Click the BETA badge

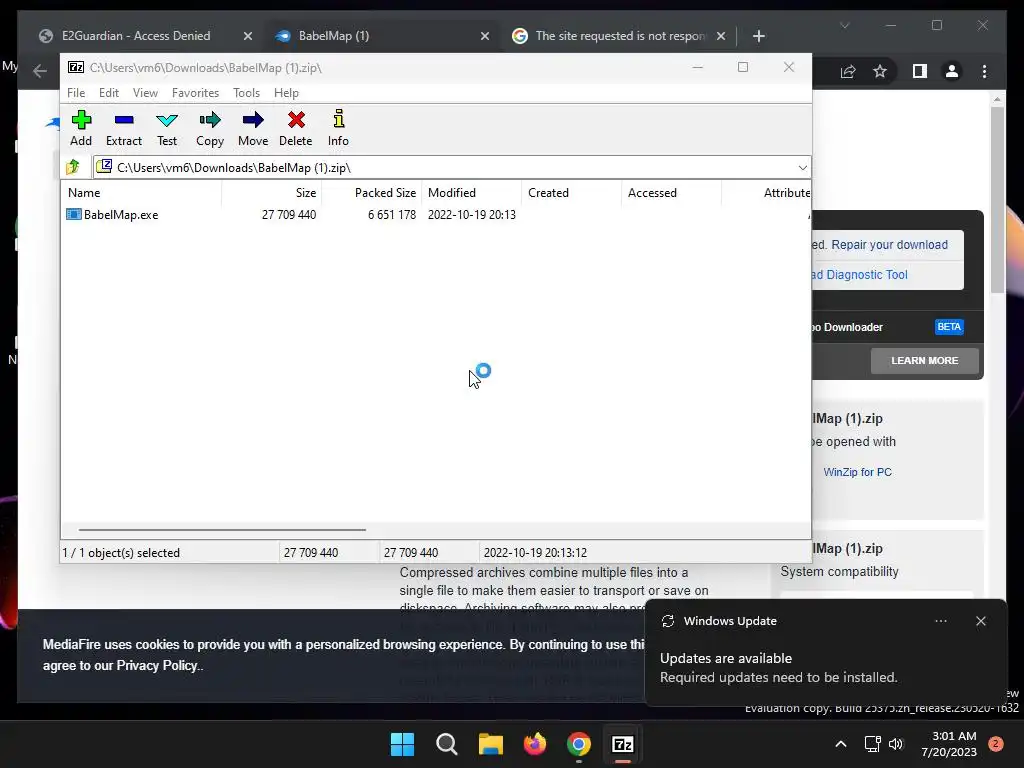click(949, 327)
